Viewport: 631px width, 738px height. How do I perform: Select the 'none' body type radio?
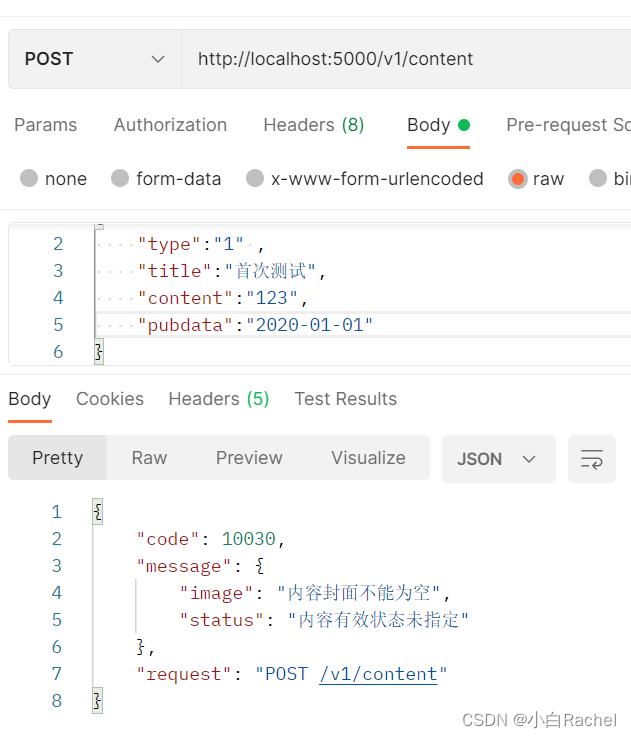point(30,179)
